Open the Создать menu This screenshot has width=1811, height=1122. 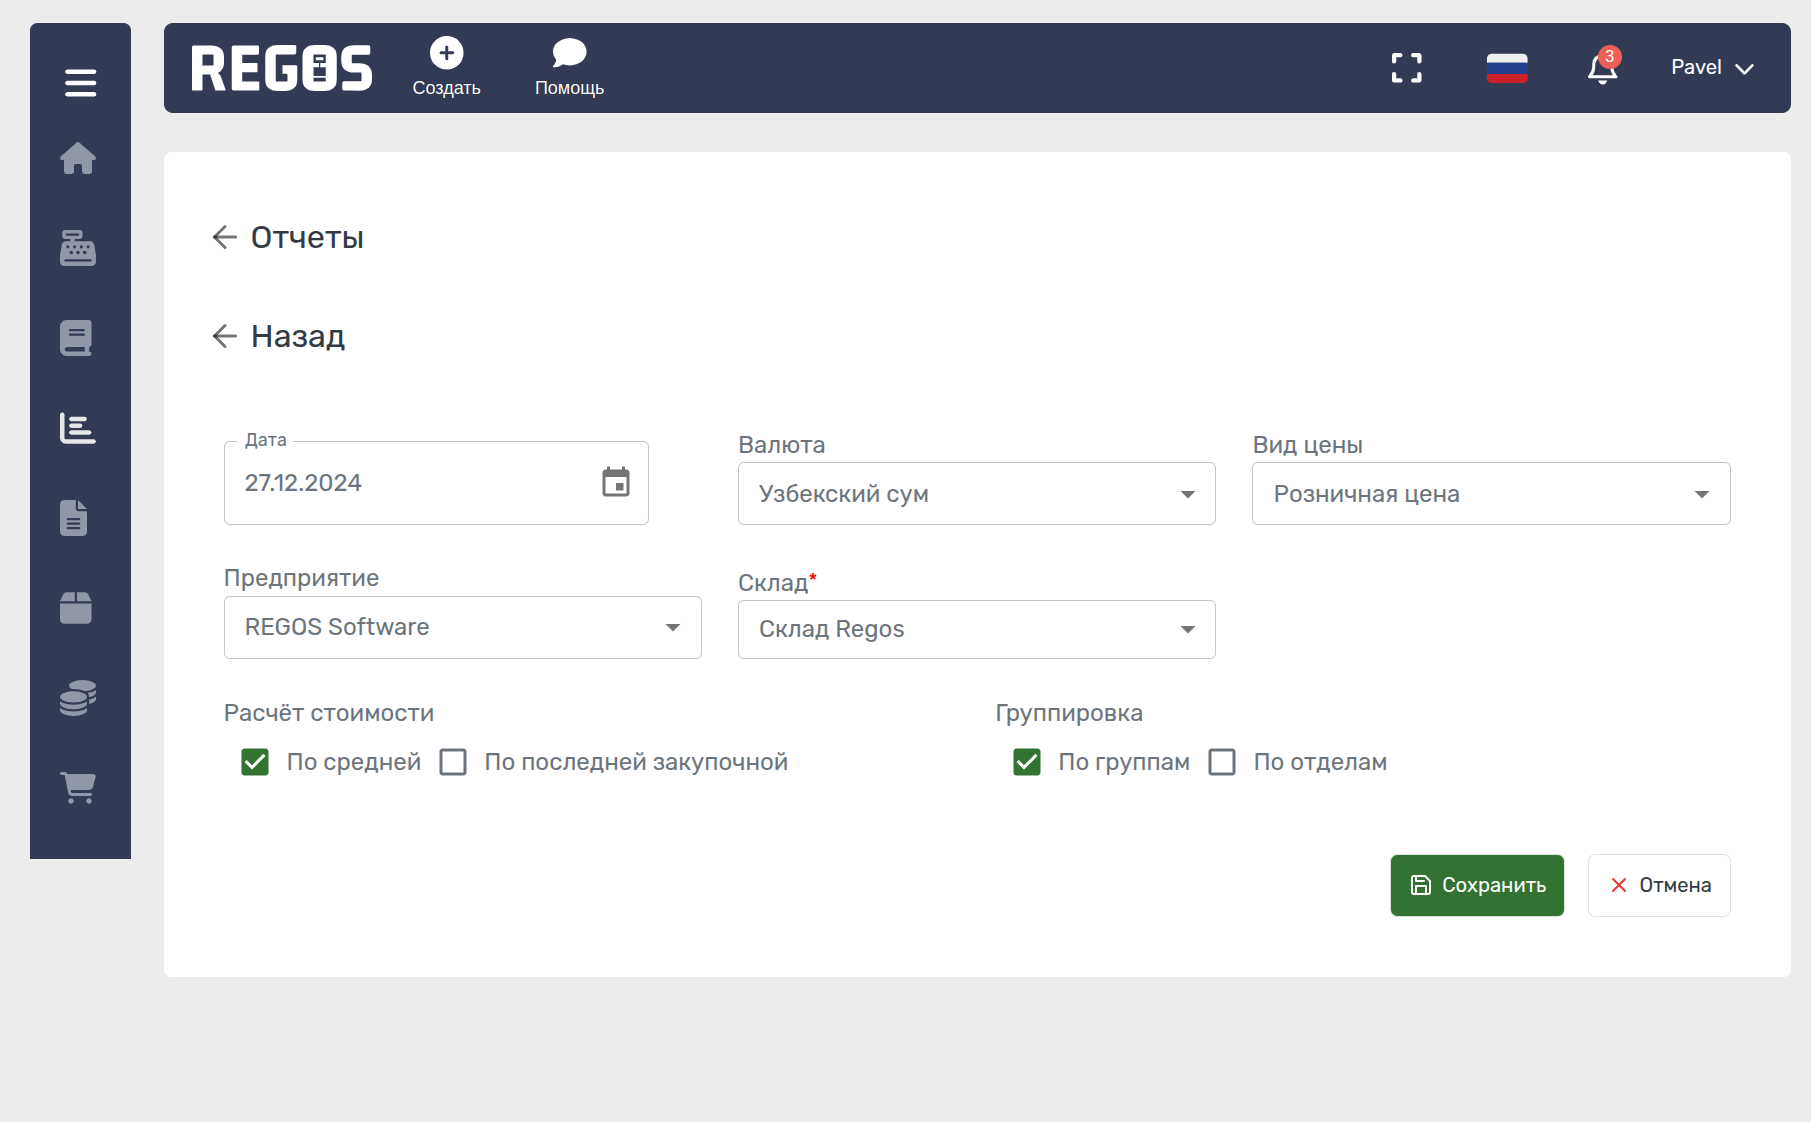pyautogui.click(x=446, y=67)
